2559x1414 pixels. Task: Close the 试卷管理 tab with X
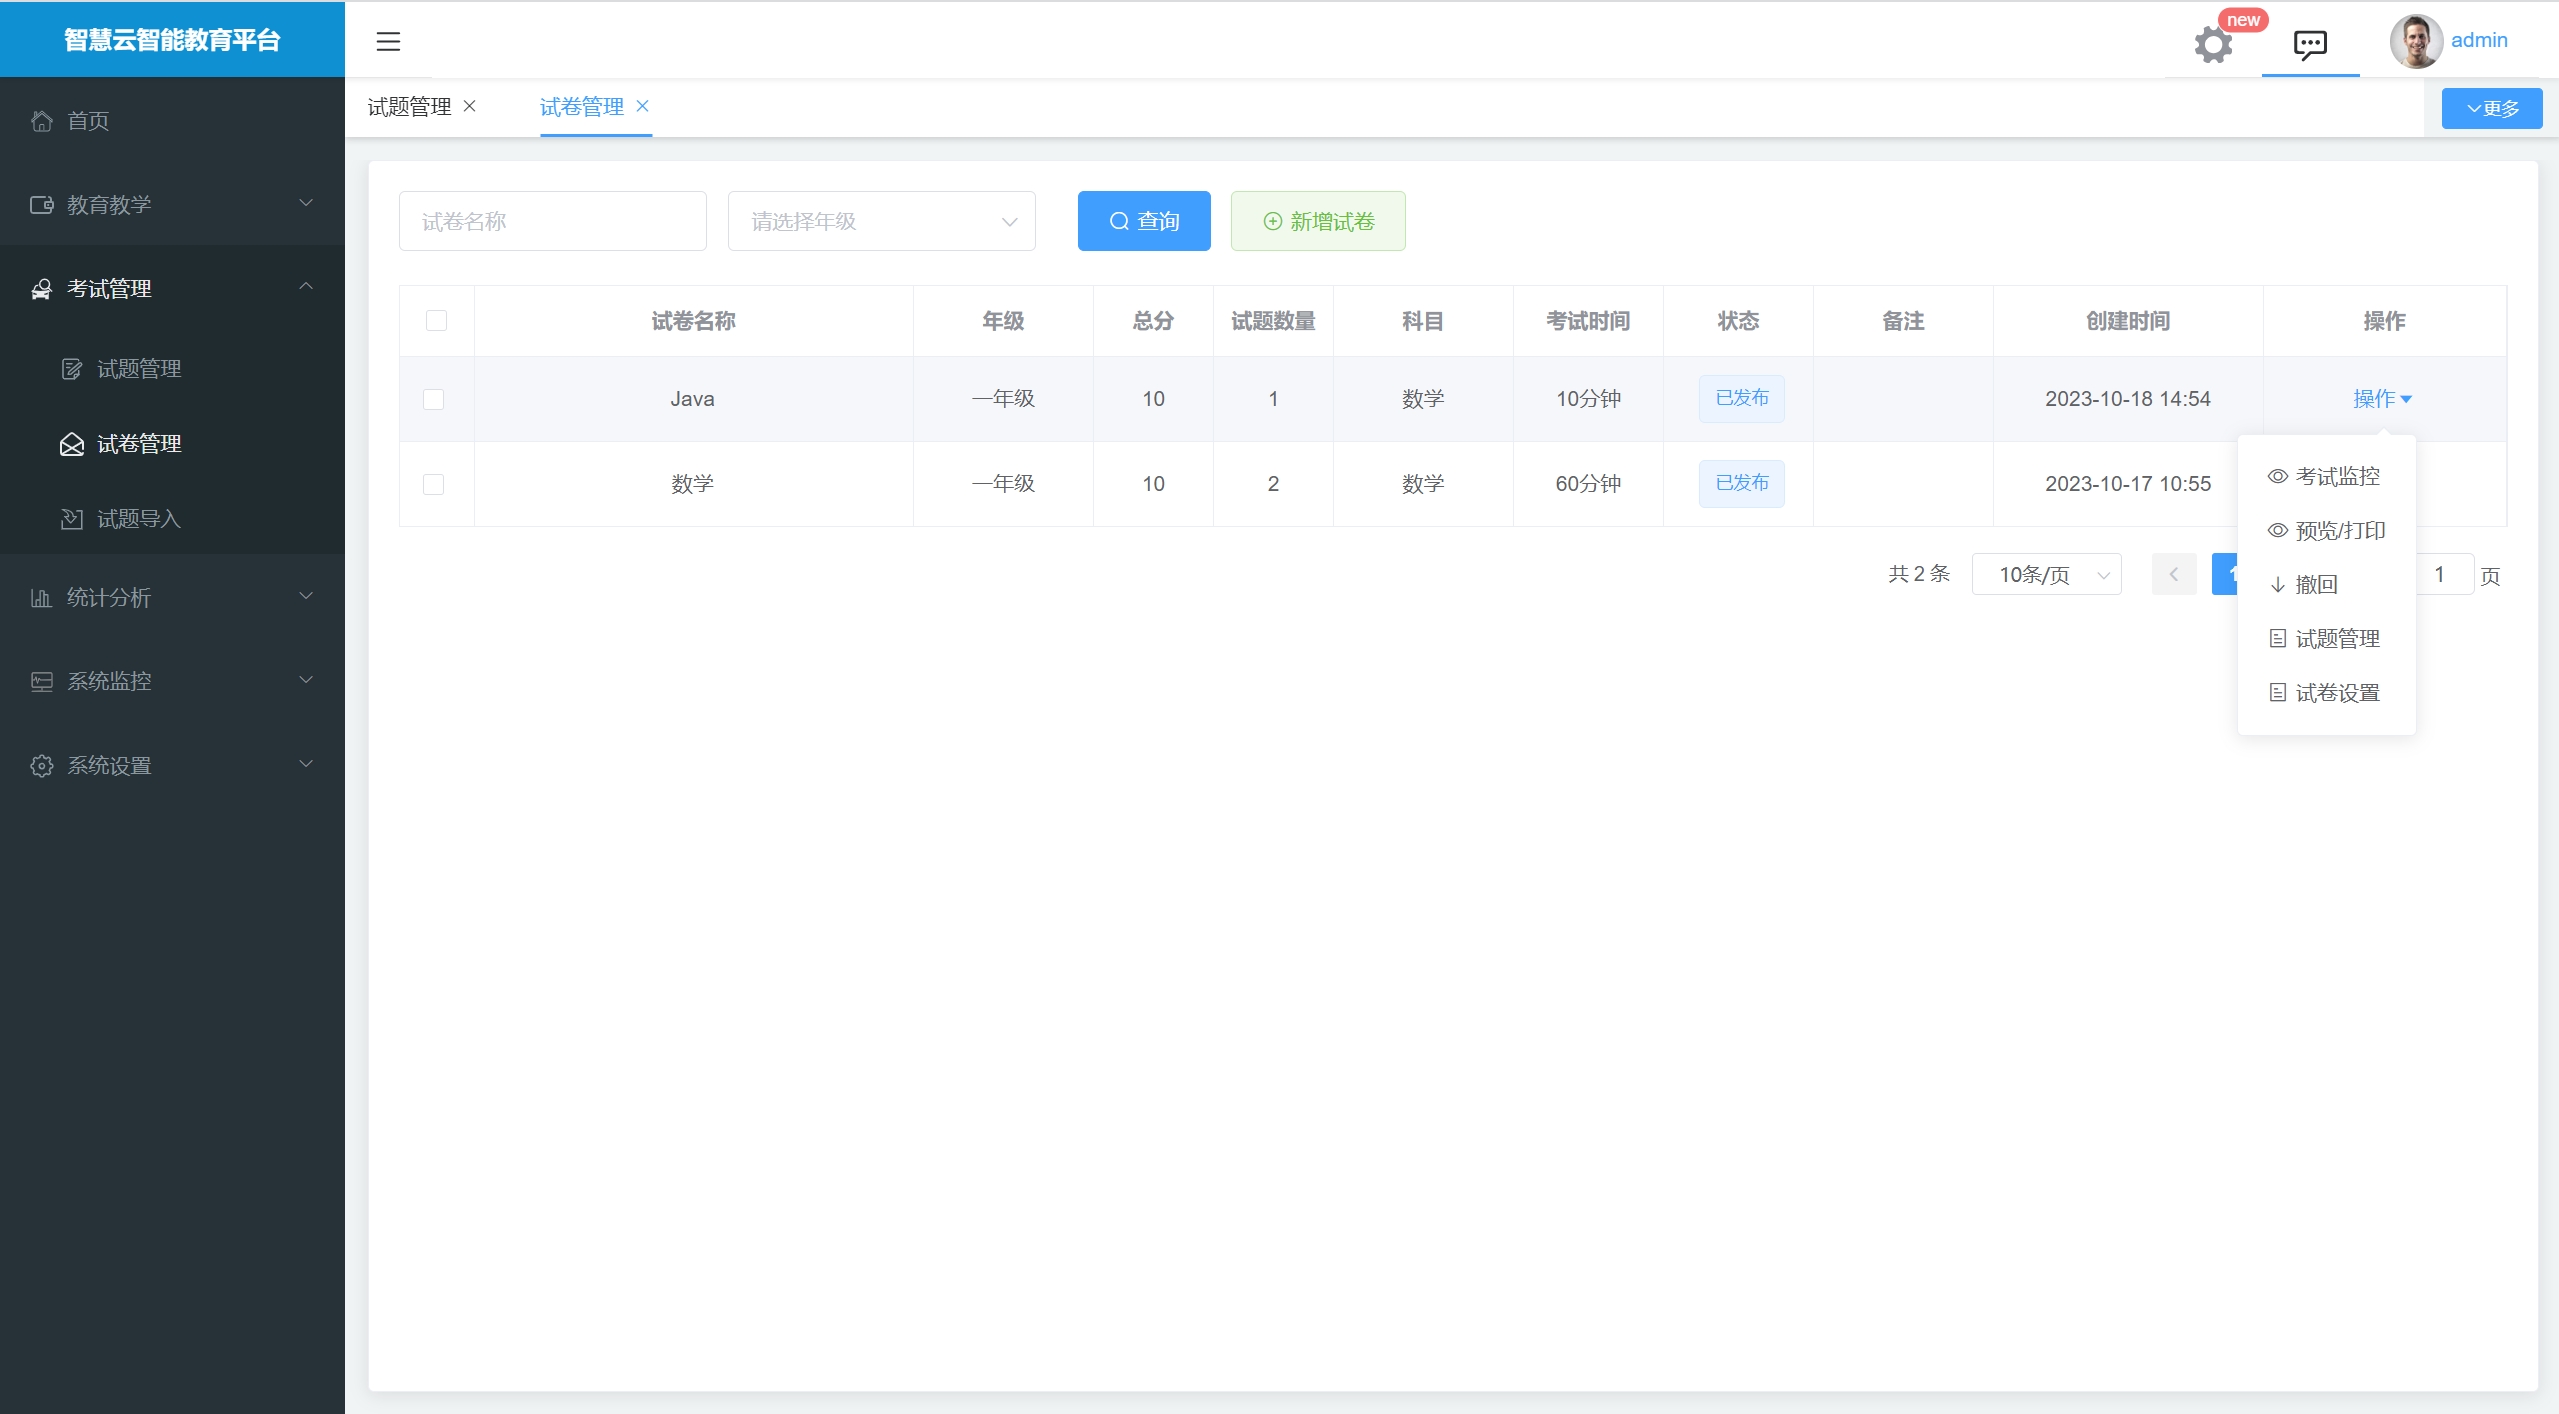(x=643, y=106)
